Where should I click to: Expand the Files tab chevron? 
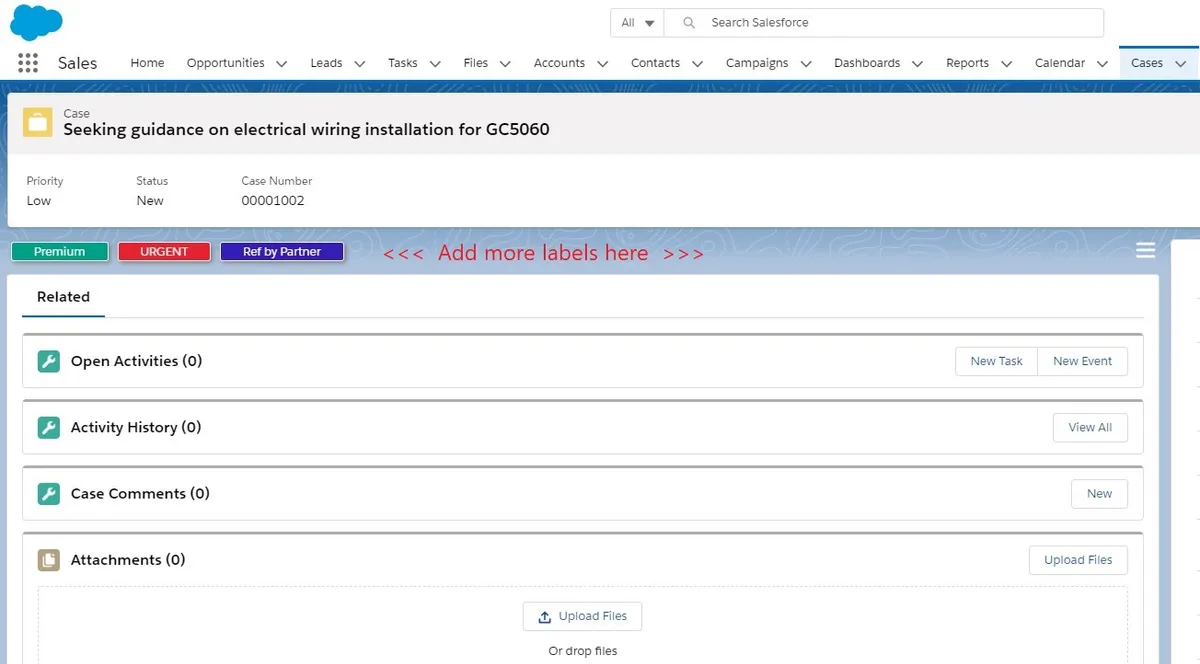505,63
